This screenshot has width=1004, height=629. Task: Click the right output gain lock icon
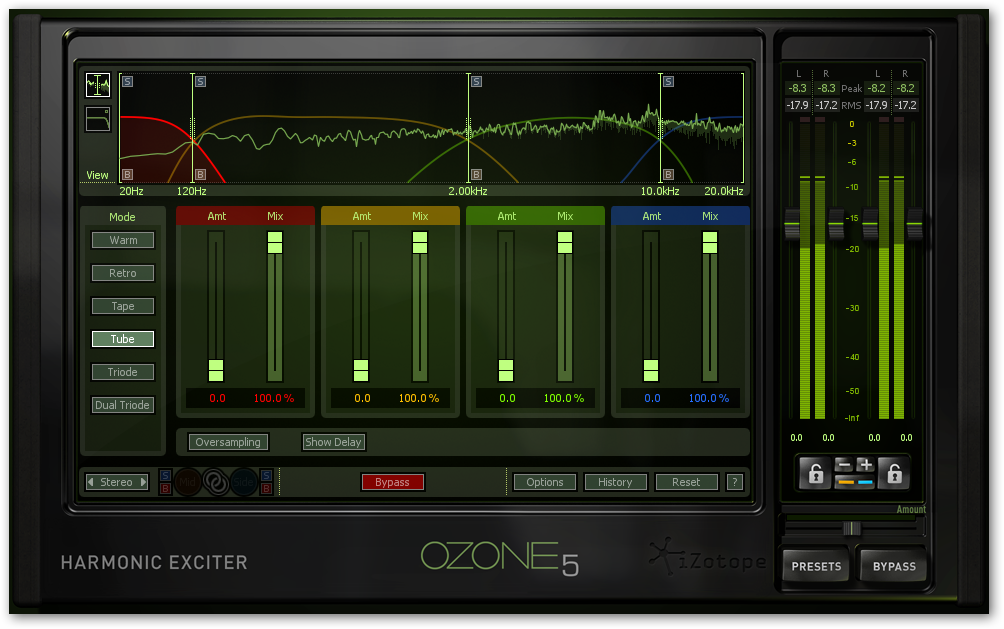click(893, 474)
